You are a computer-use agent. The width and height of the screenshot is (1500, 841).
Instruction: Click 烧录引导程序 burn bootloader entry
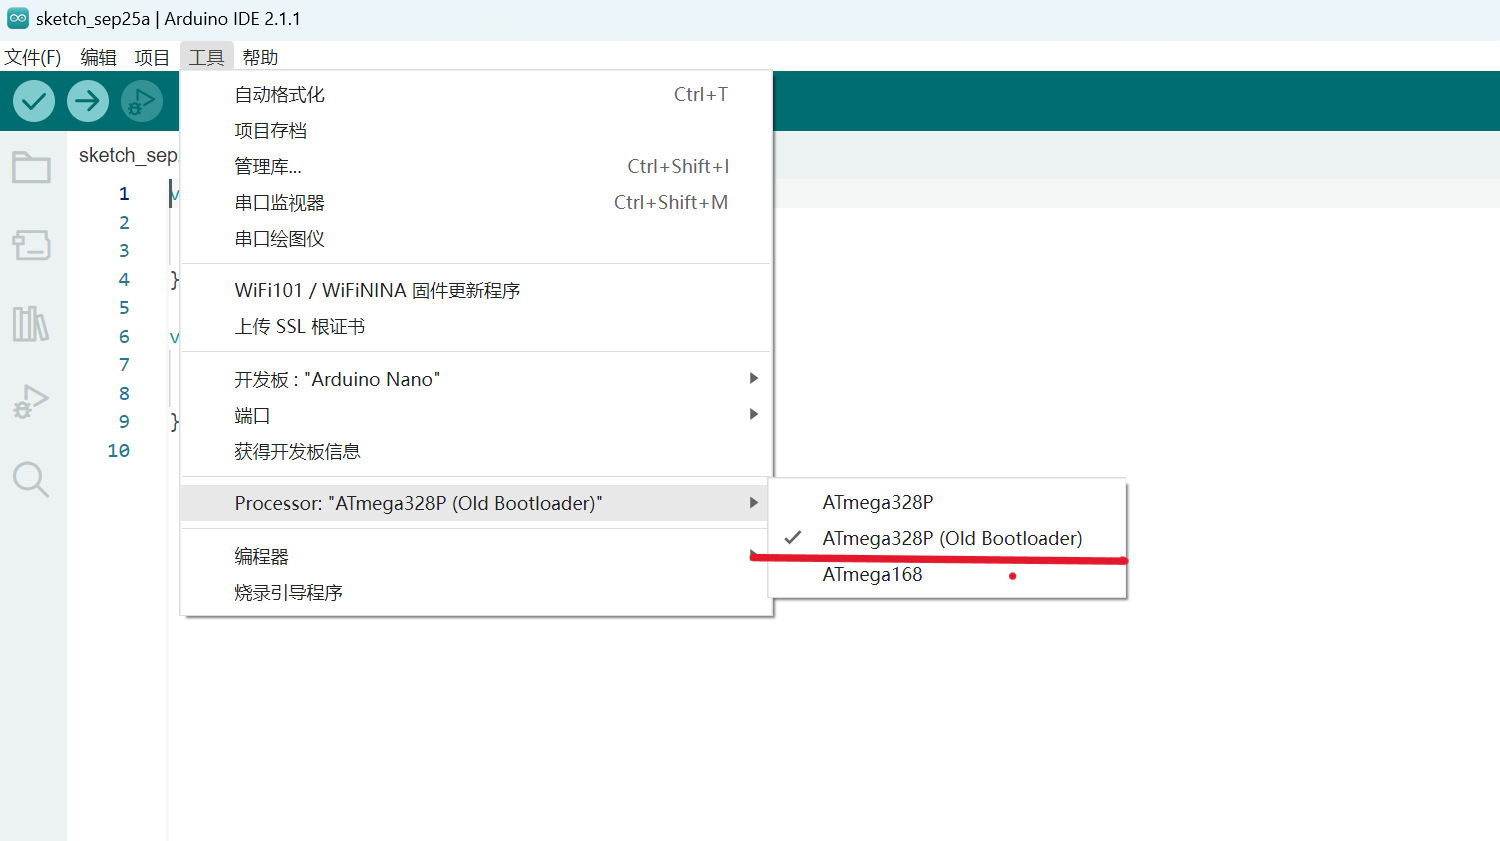(x=288, y=593)
